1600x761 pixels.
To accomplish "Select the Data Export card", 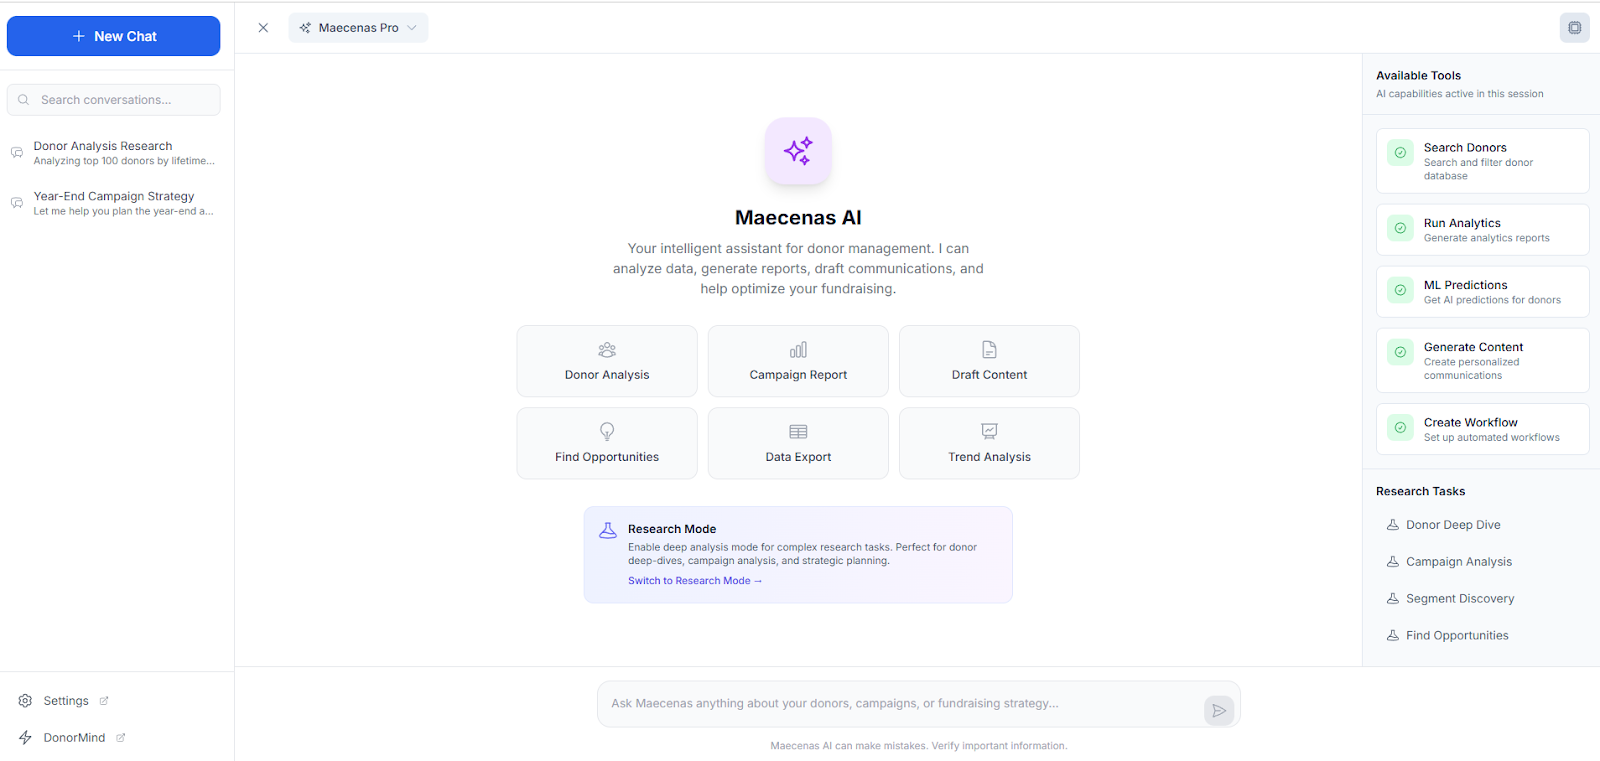I will 798,443.
